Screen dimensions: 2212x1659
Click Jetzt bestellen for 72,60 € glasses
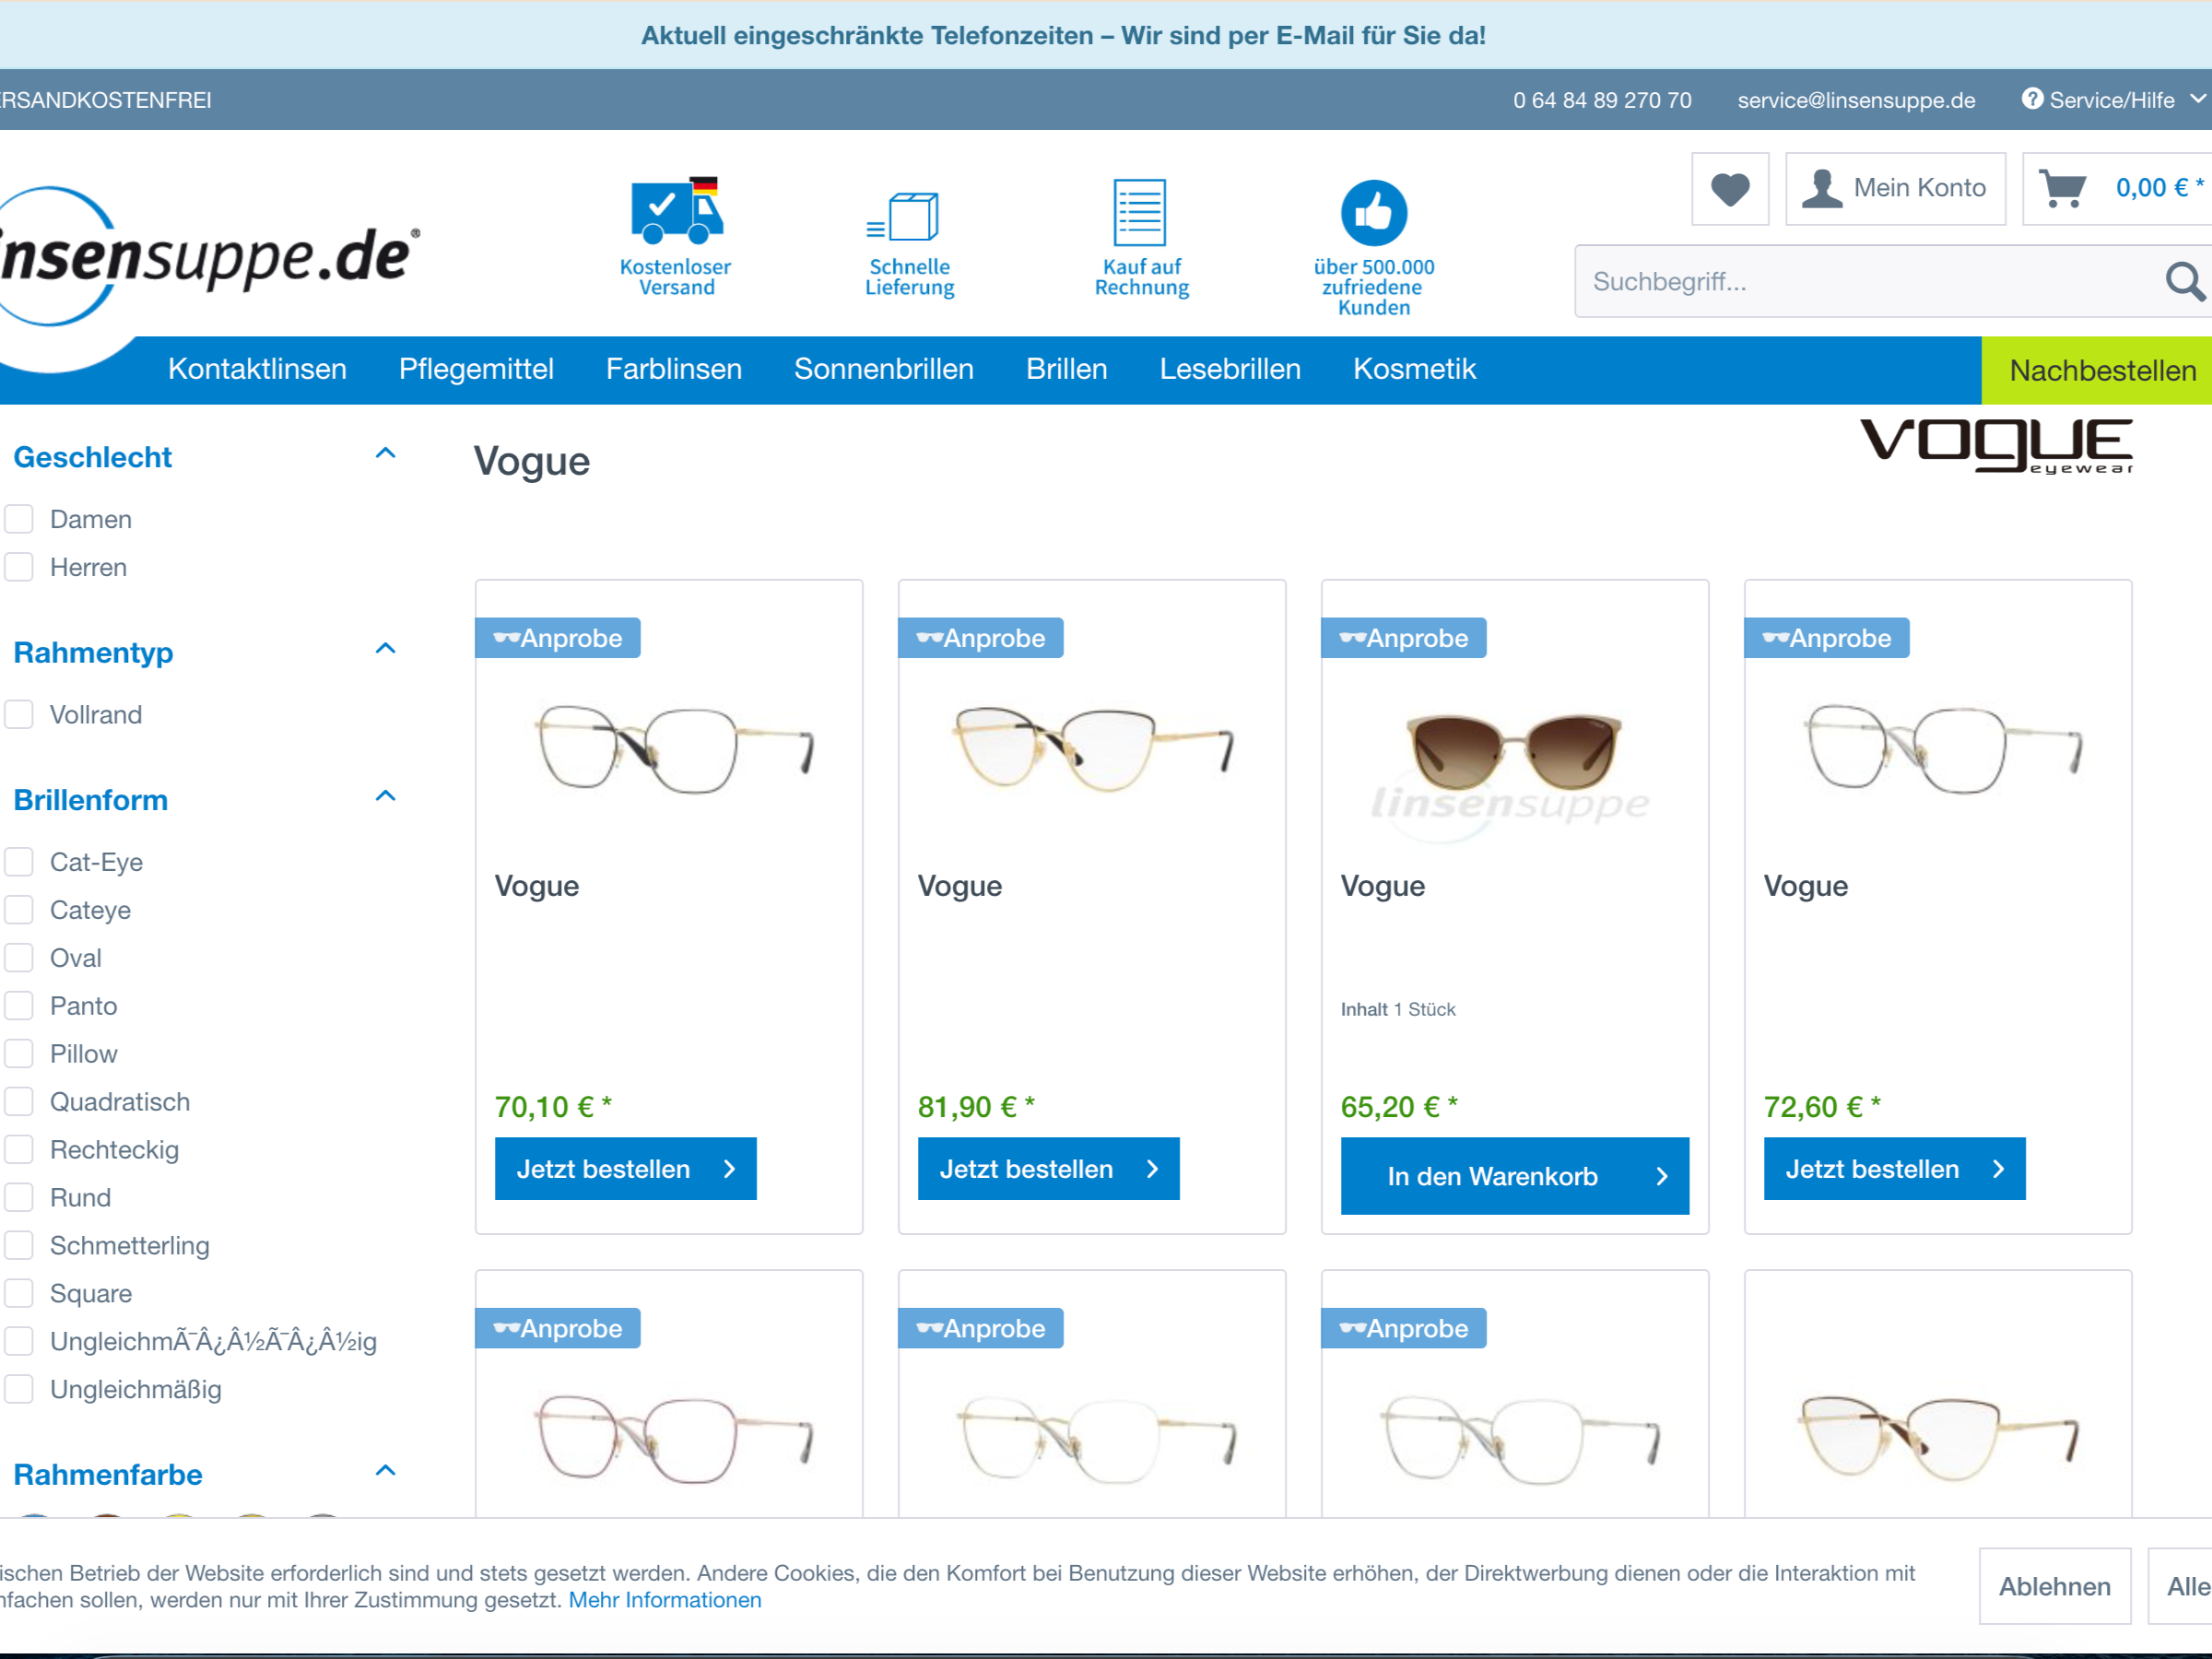click(x=1895, y=1169)
